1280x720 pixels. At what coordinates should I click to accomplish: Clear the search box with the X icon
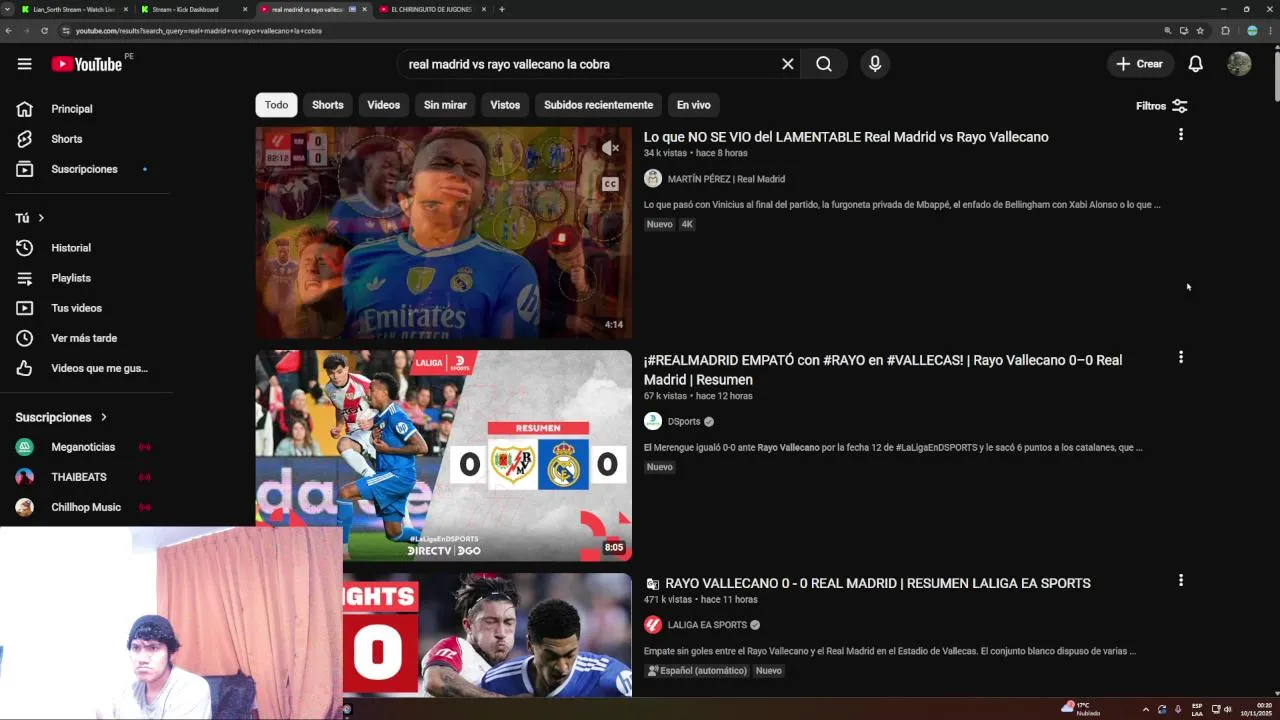(x=788, y=64)
